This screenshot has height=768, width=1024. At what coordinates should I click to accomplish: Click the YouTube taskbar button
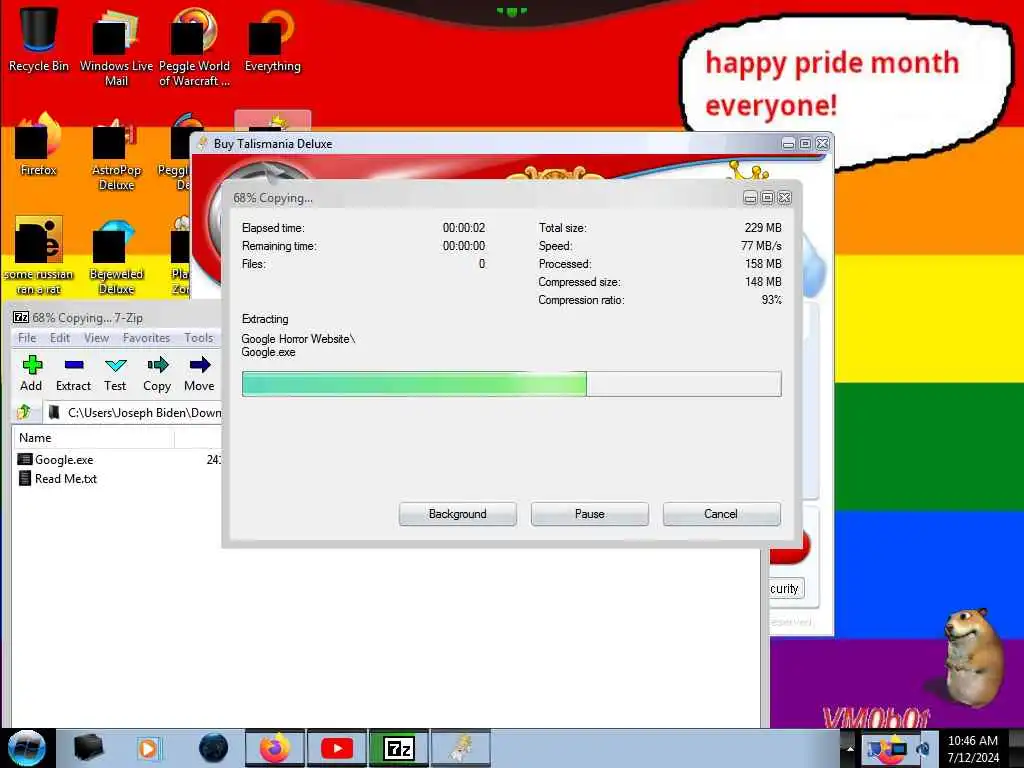pos(337,748)
